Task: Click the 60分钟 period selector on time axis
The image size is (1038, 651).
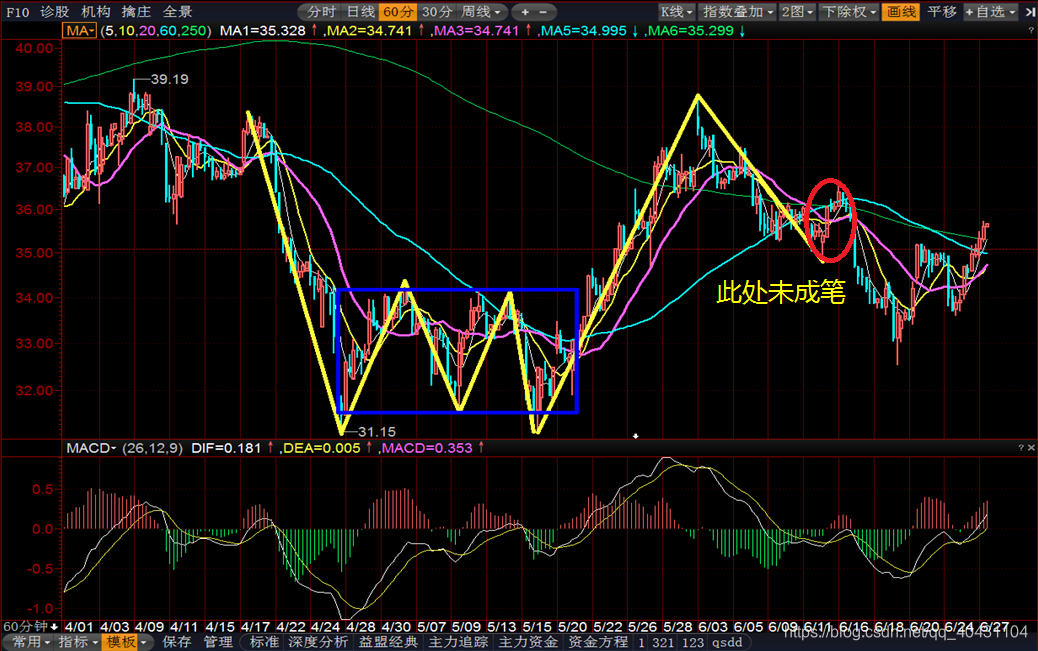Action: point(30,626)
